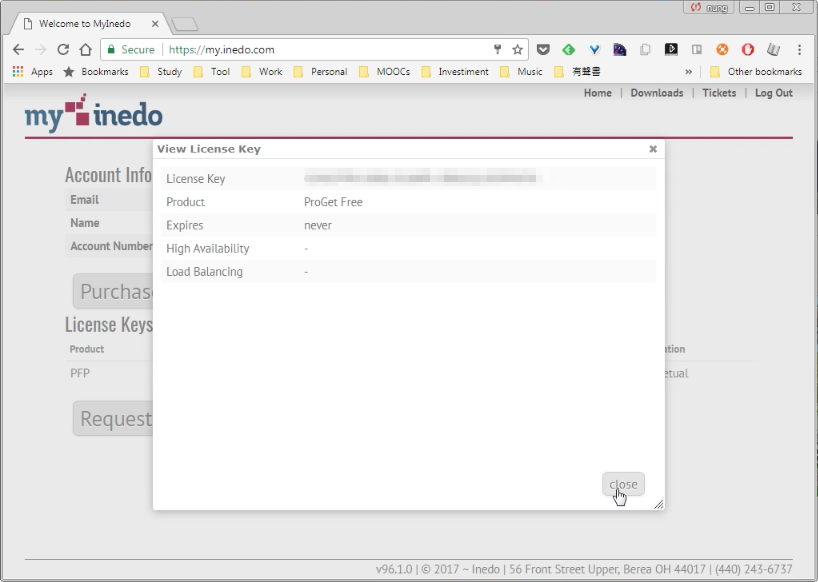This screenshot has width=818, height=582.
Task: Click the Request button behind the dialog
Action: 114,418
